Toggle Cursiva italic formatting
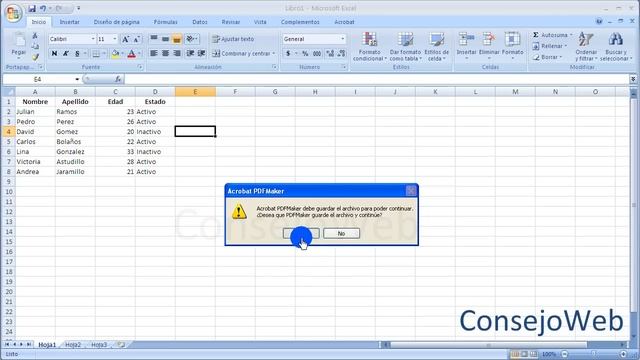Image resolution: width=640 pixels, height=360 pixels. [65, 53]
